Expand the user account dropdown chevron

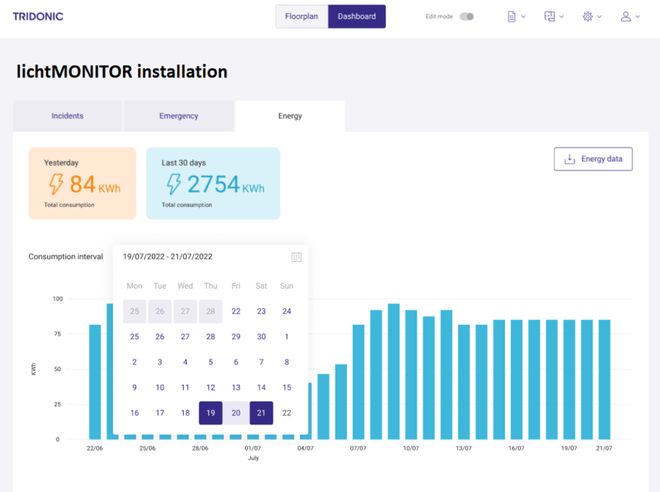coord(637,17)
